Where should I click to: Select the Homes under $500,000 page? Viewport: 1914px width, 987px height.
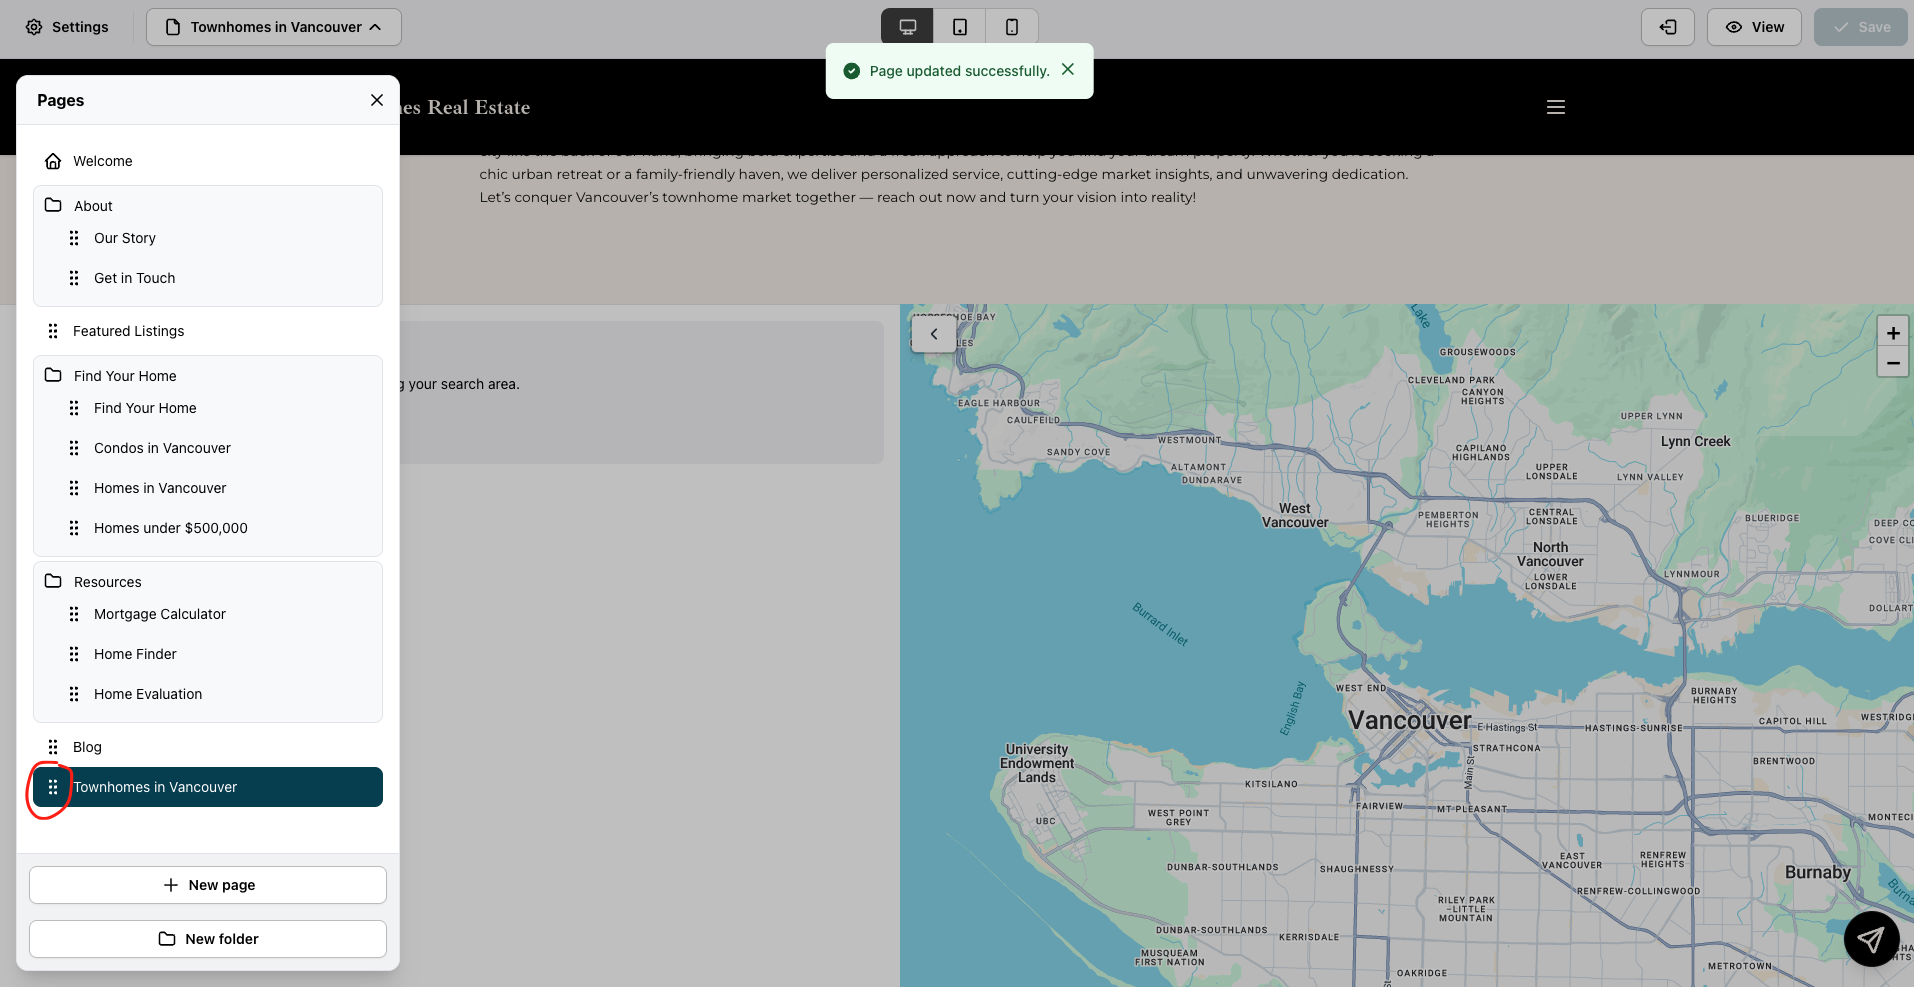point(171,528)
